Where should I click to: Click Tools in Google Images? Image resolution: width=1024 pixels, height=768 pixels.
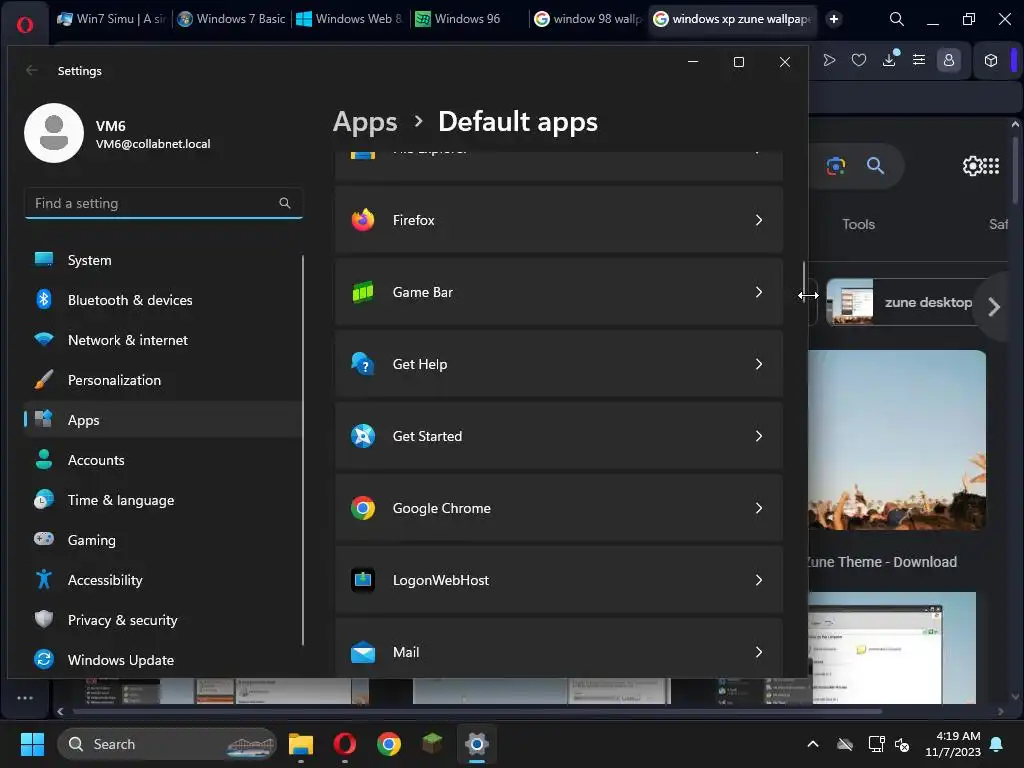tap(858, 224)
